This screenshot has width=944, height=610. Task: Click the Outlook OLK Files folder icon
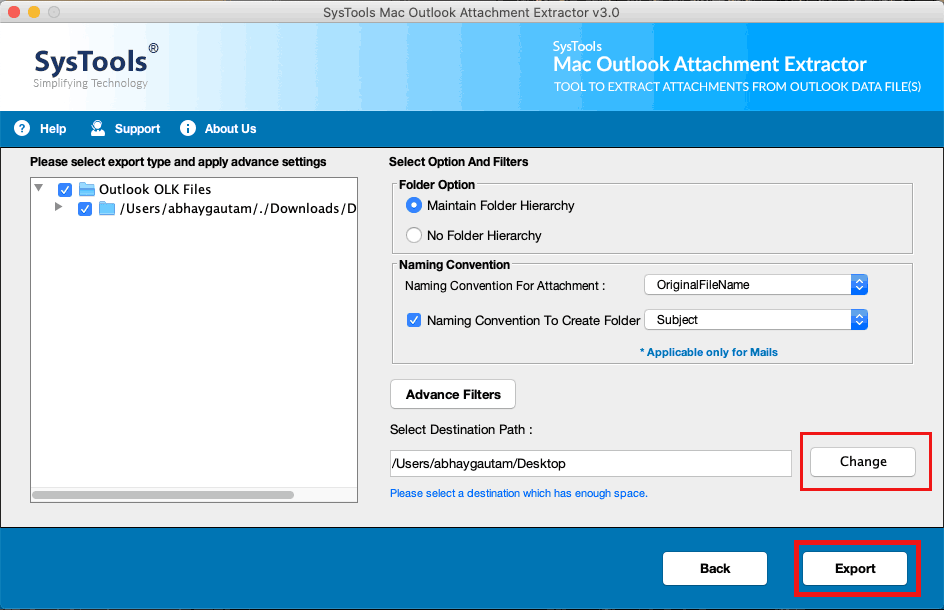coord(87,190)
